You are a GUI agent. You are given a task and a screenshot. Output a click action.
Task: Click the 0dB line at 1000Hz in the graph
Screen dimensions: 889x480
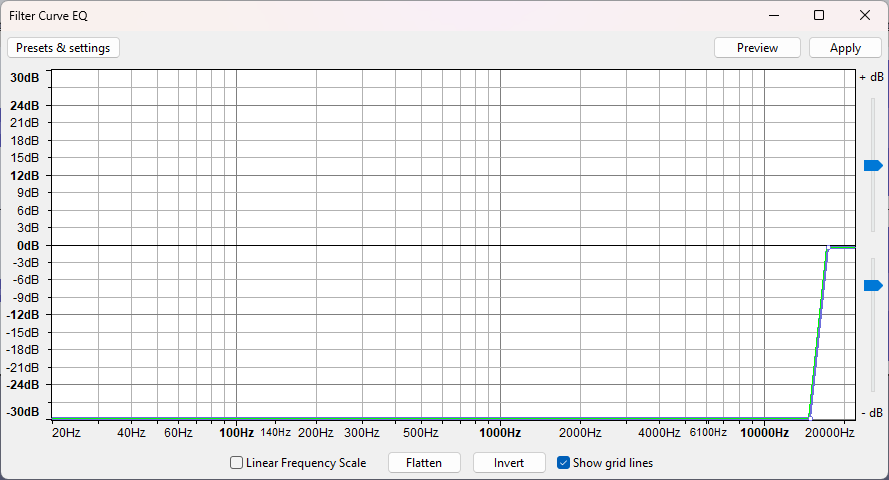[499, 245]
